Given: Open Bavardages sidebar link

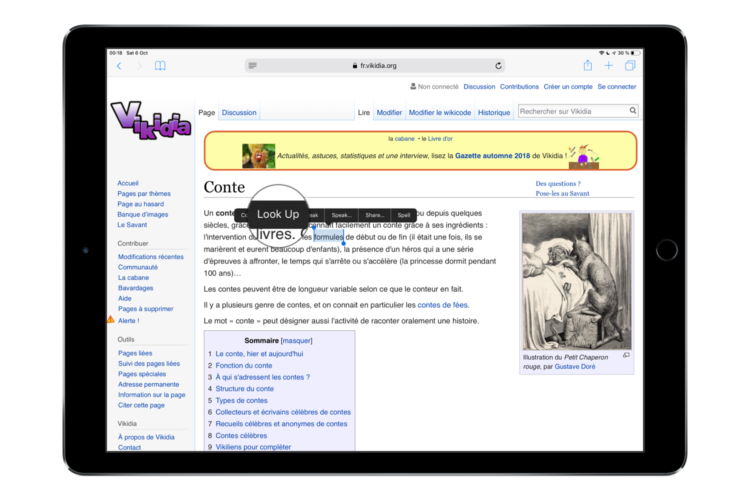Looking at the screenshot, I should [x=136, y=288].
